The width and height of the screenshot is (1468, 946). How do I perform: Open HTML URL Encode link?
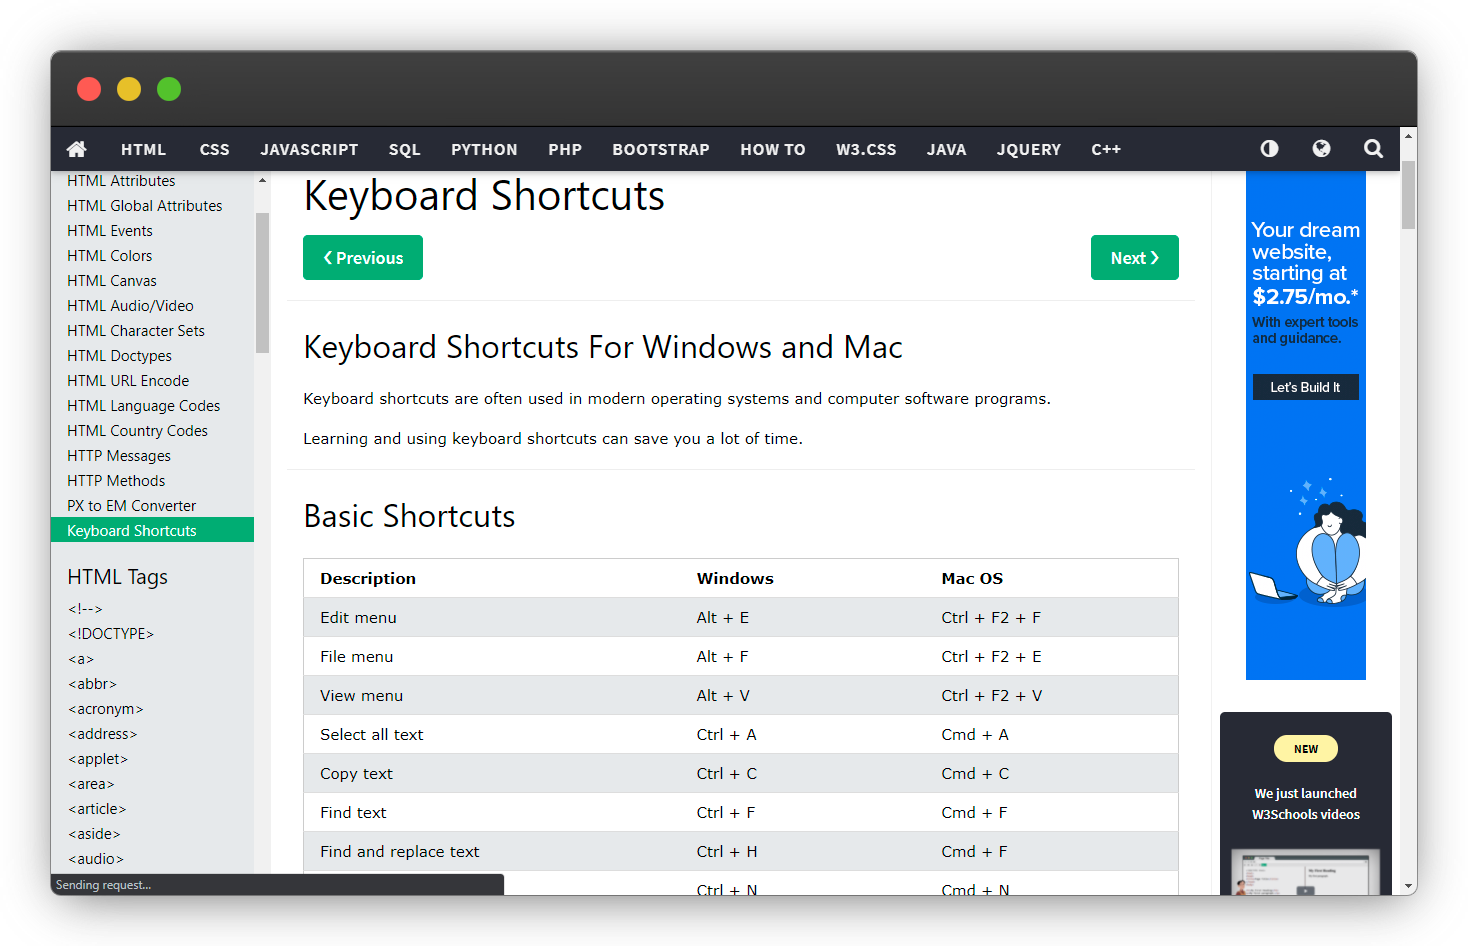coord(128,381)
